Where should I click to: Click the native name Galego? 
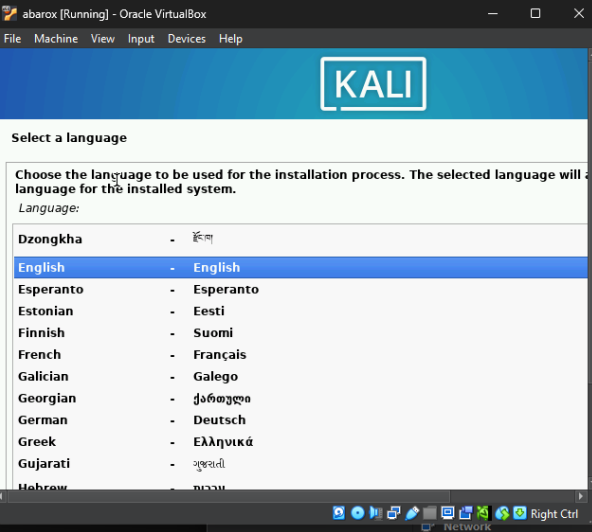(216, 377)
